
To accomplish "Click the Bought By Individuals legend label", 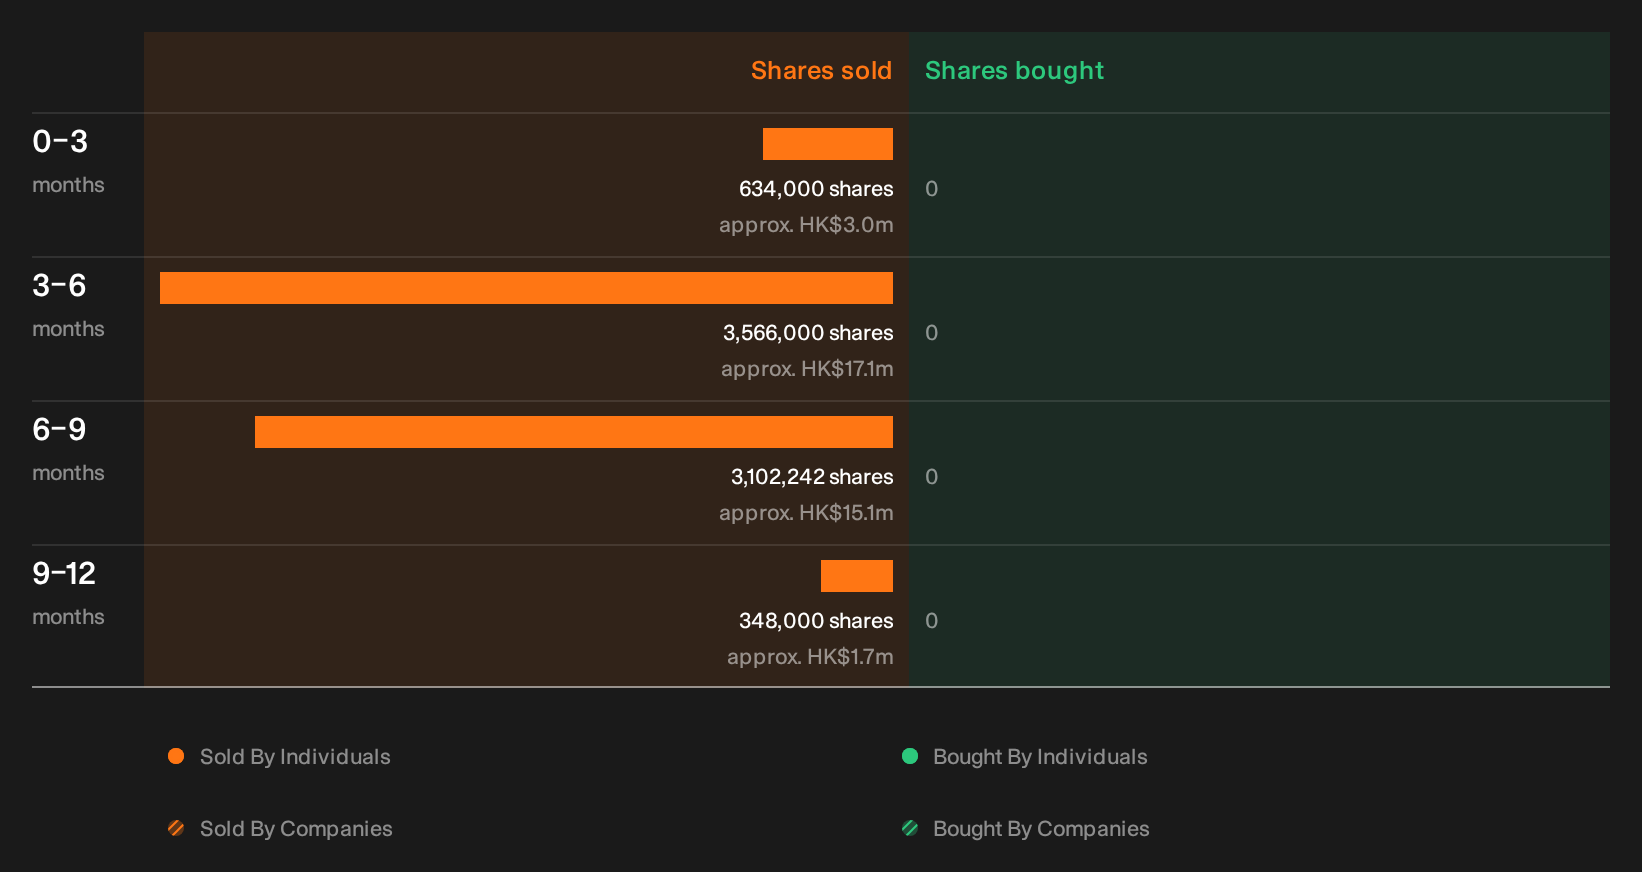I will [1040, 757].
